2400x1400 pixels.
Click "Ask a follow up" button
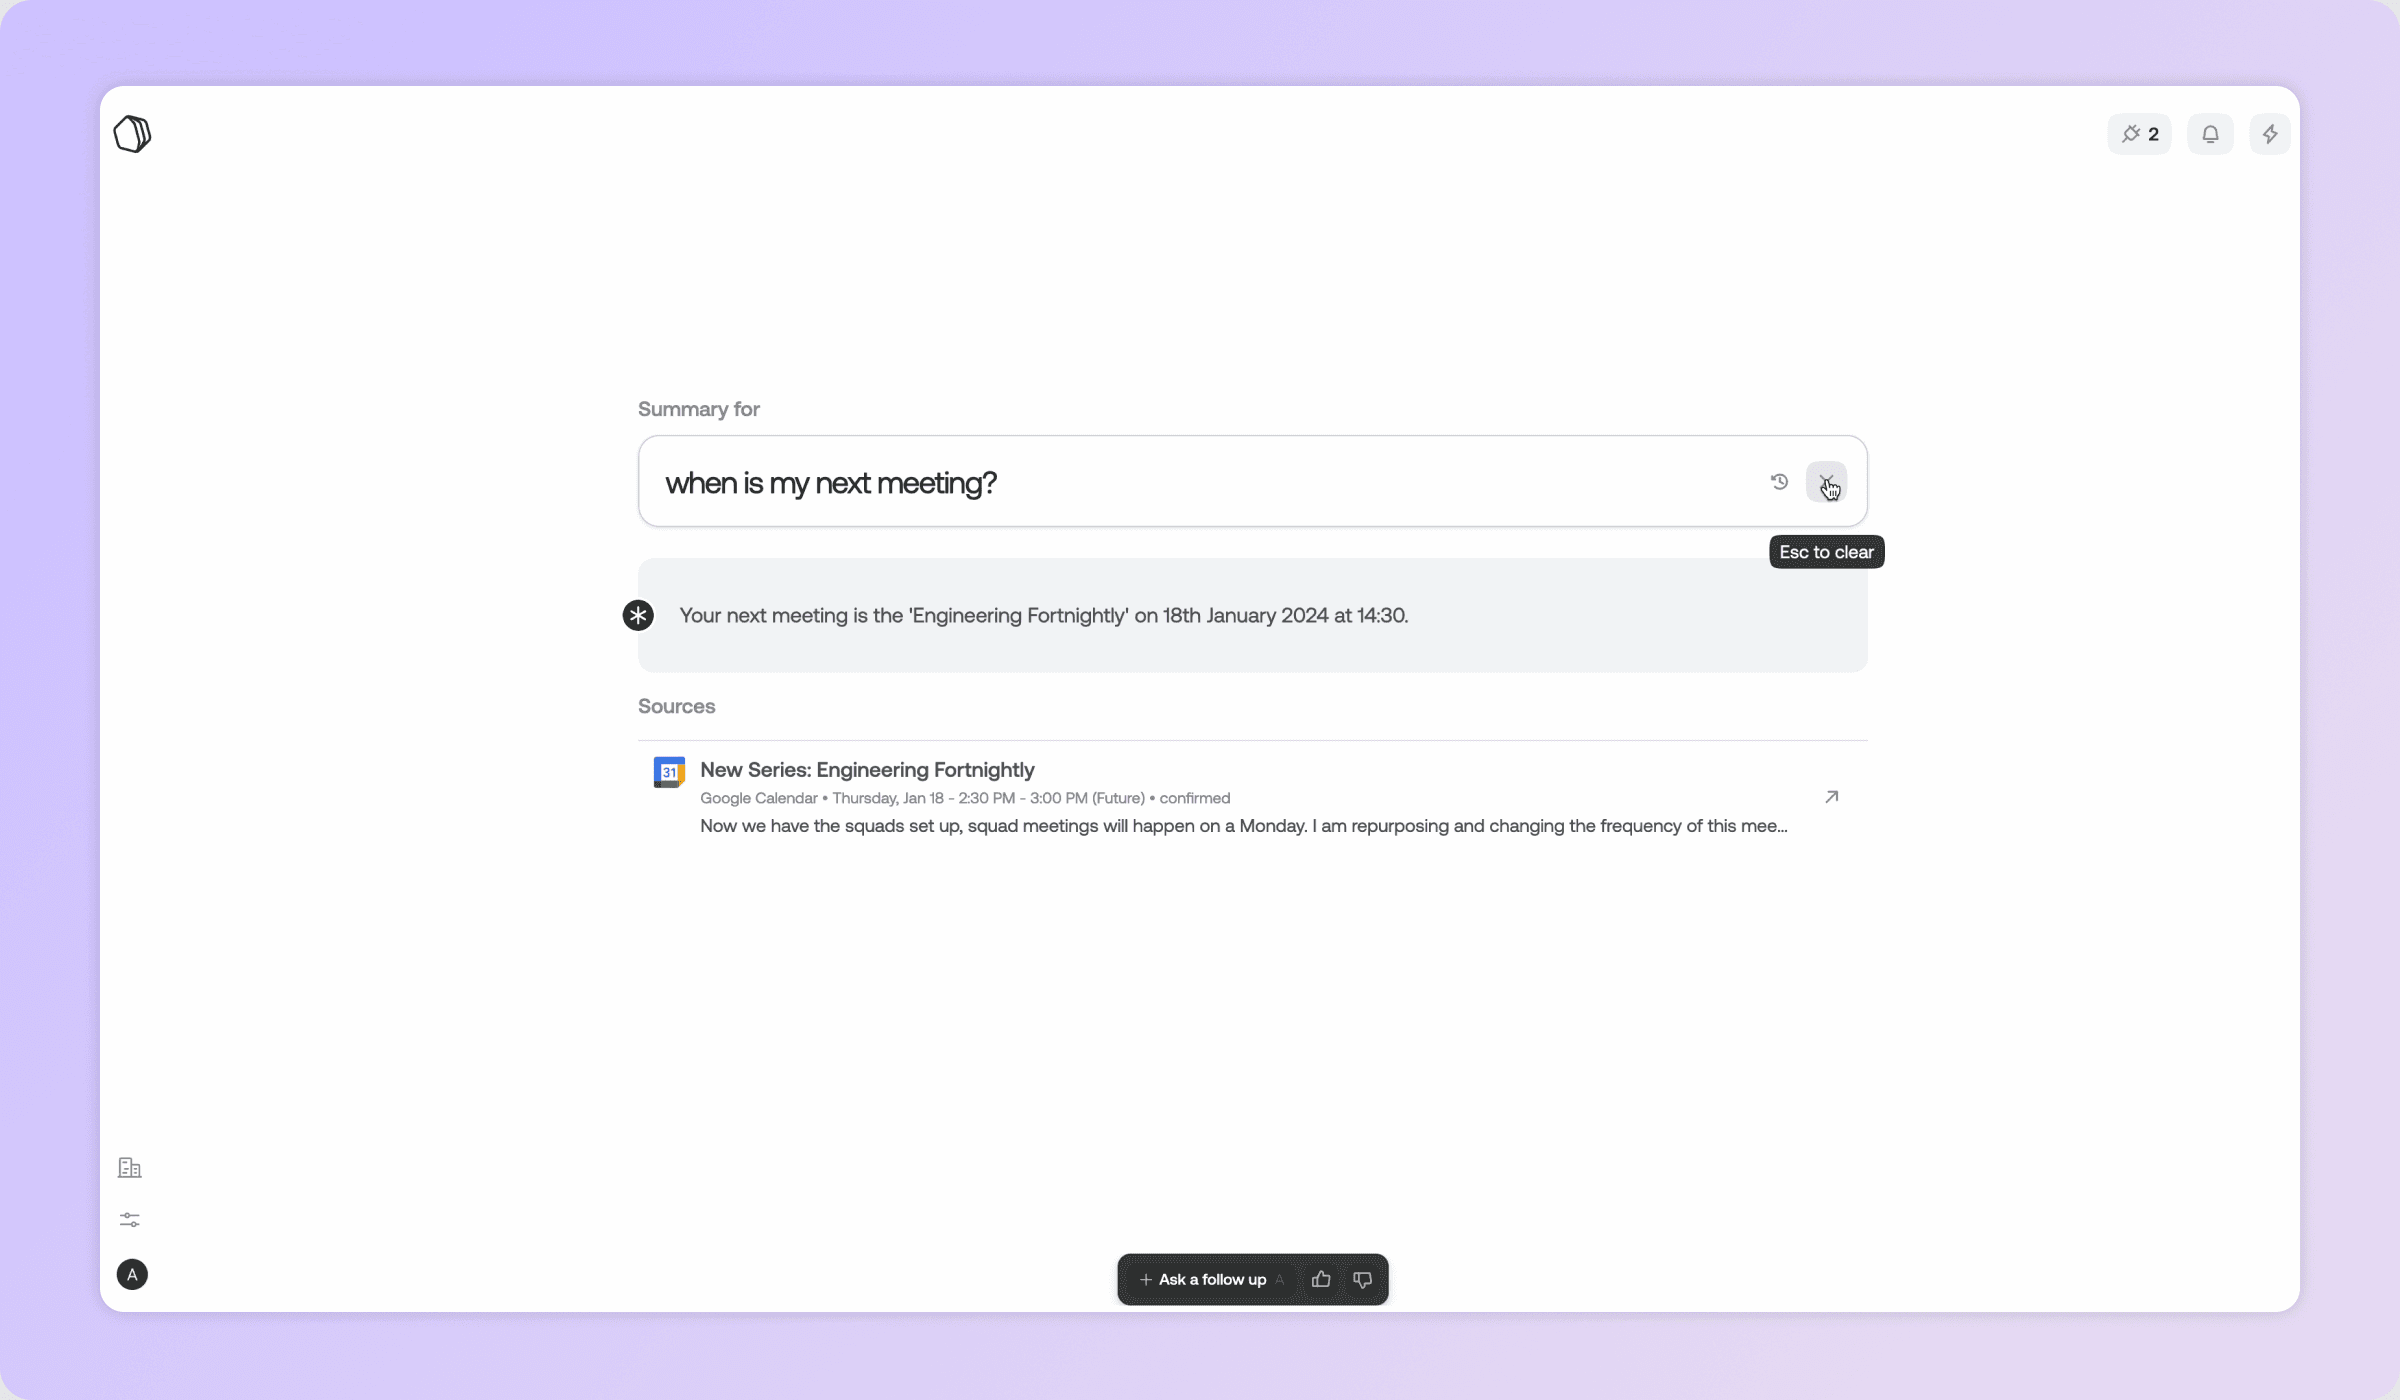pyautogui.click(x=1203, y=1280)
